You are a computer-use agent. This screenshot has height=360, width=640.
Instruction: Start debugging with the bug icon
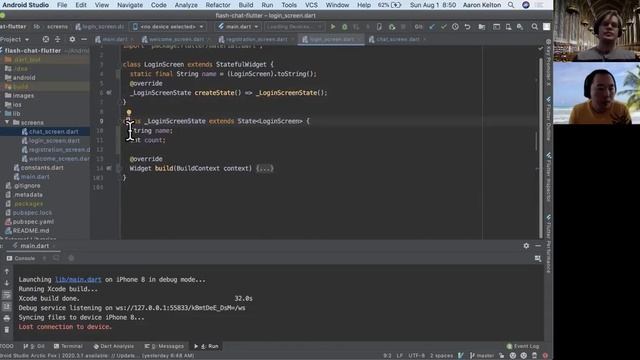pos(344,27)
